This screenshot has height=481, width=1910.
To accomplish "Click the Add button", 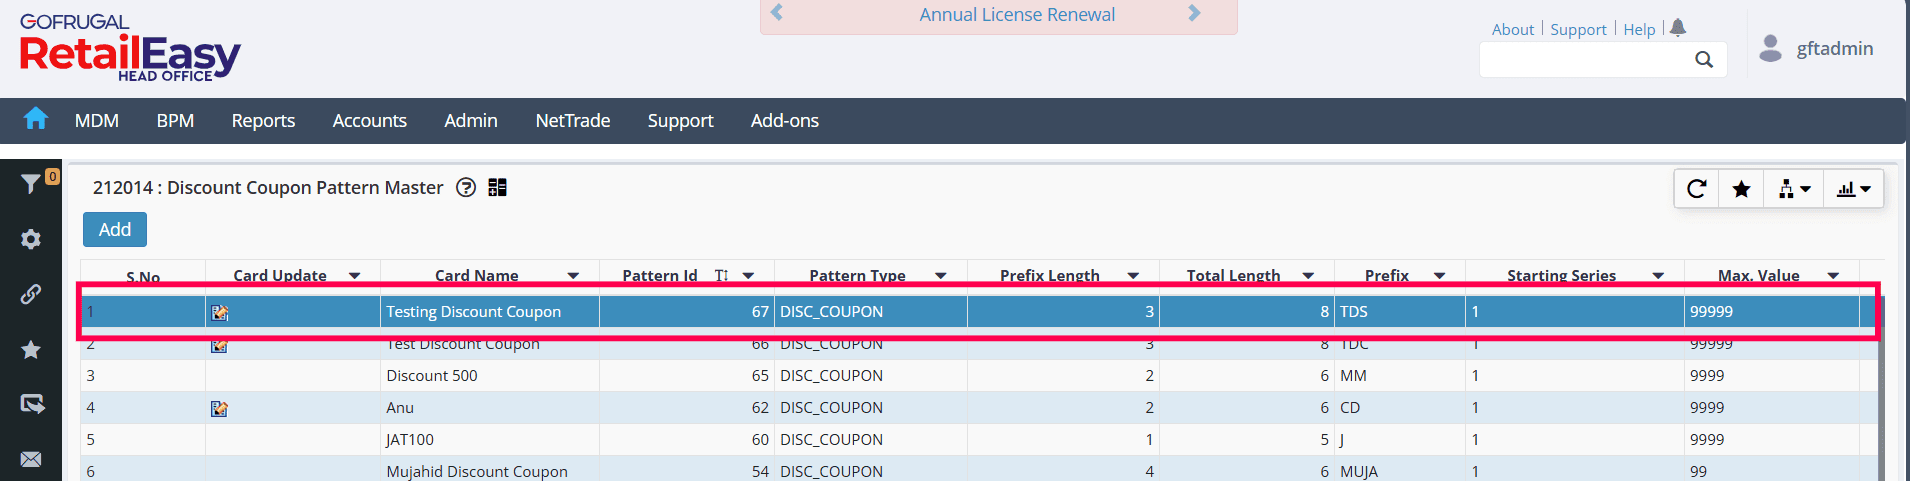I will coord(115,230).
